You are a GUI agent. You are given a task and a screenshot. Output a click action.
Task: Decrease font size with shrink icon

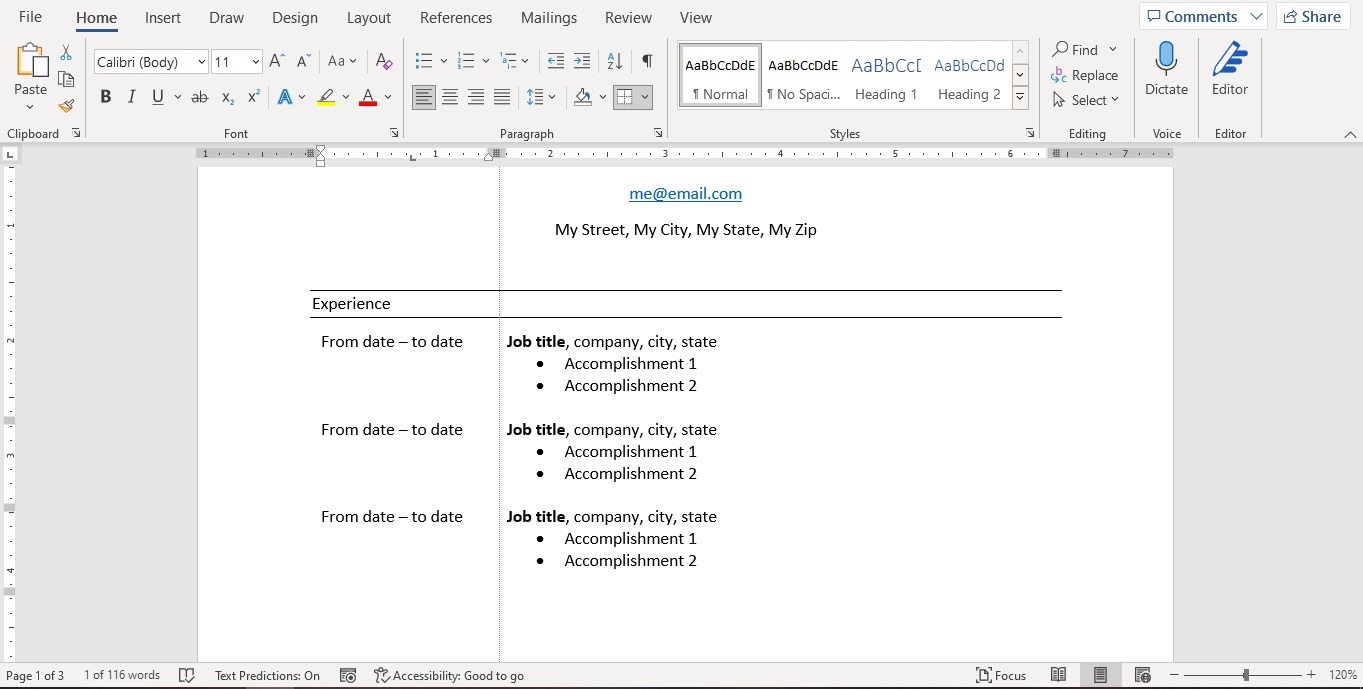pos(304,62)
